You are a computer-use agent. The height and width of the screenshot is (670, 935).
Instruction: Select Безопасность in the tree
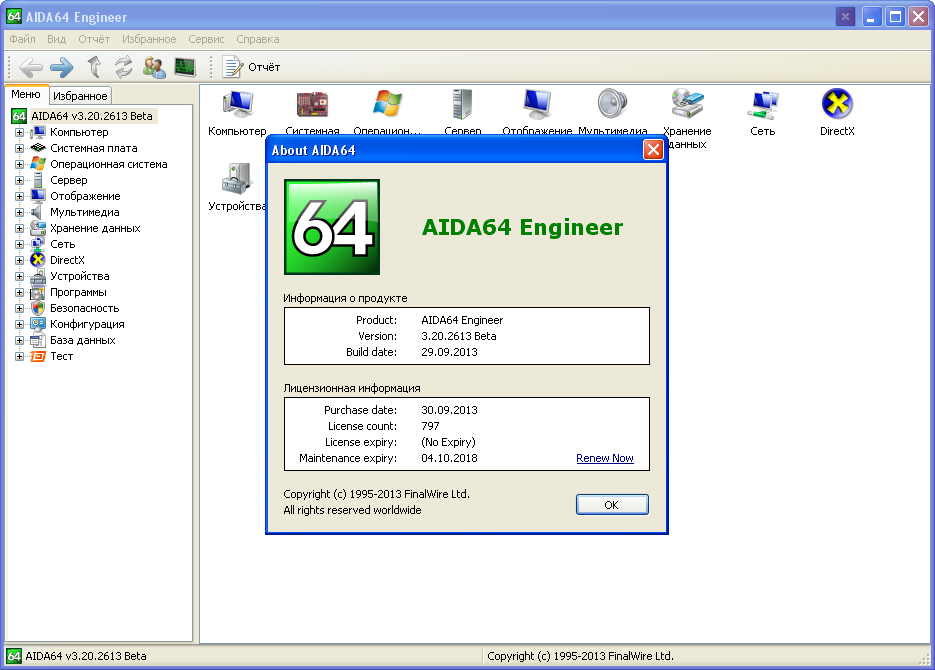pos(85,308)
